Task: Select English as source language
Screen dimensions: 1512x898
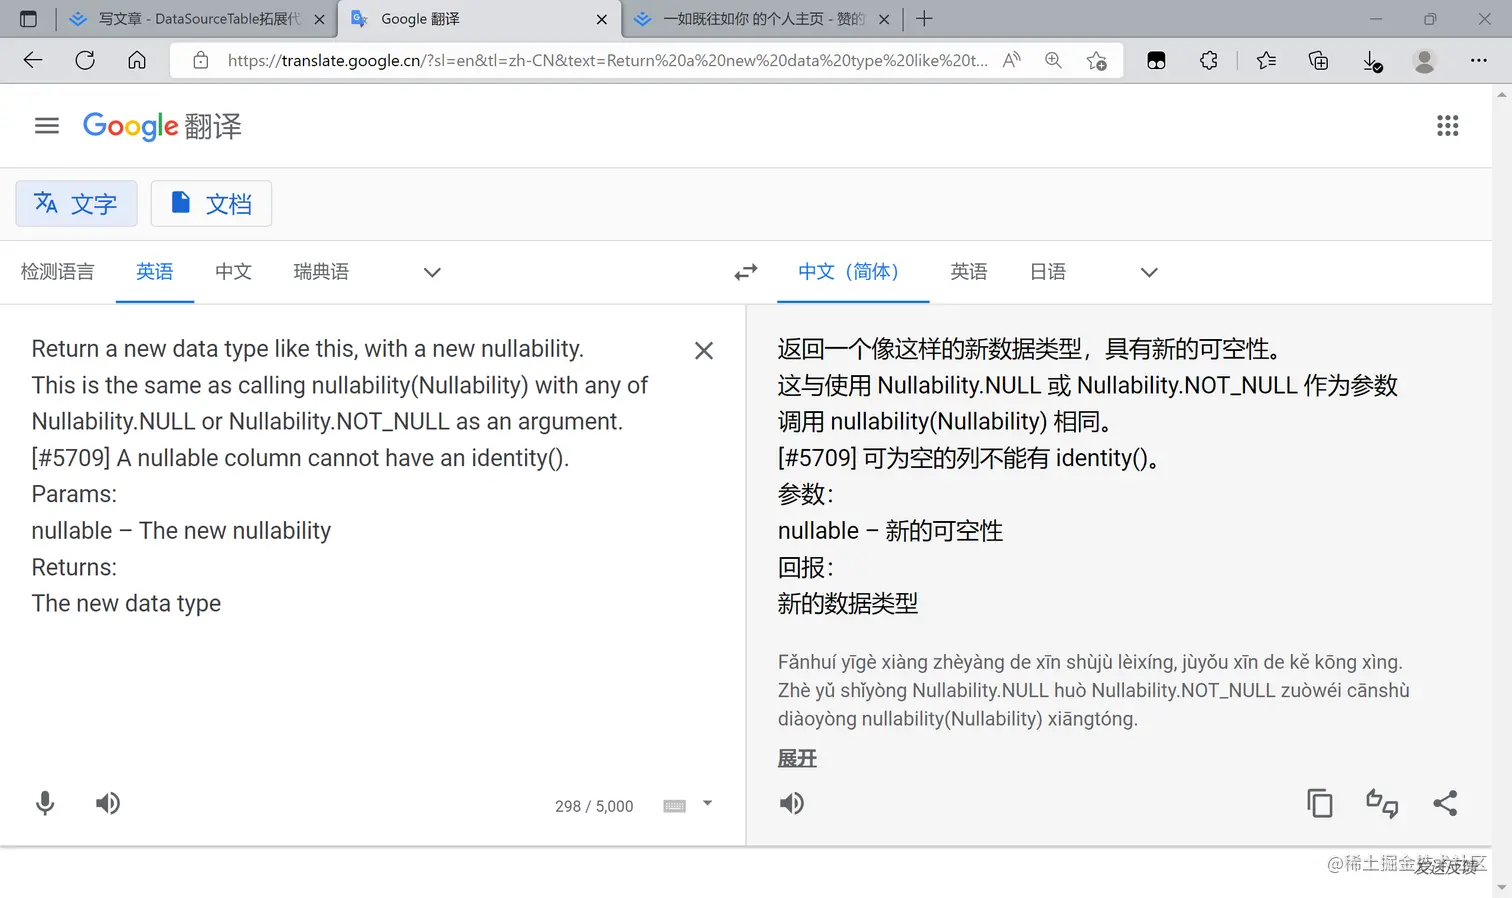Action: 155,272
